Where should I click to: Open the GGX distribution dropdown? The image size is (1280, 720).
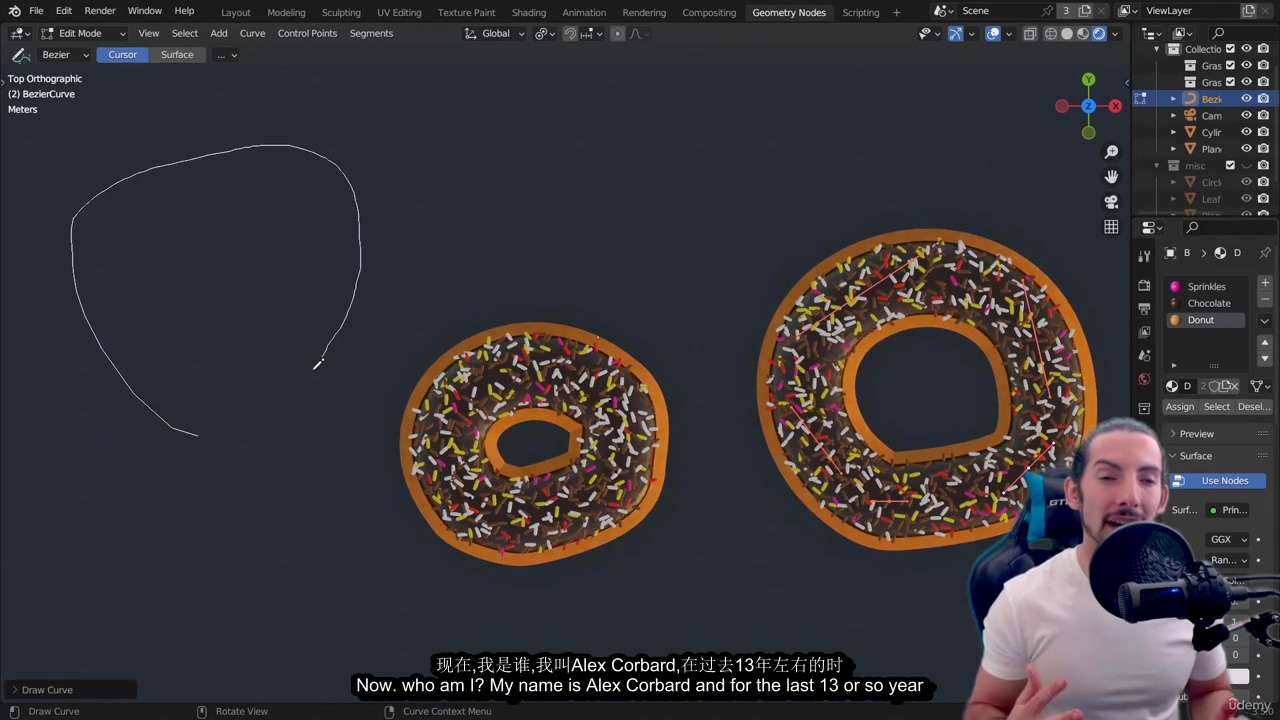click(x=1229, y=539)
